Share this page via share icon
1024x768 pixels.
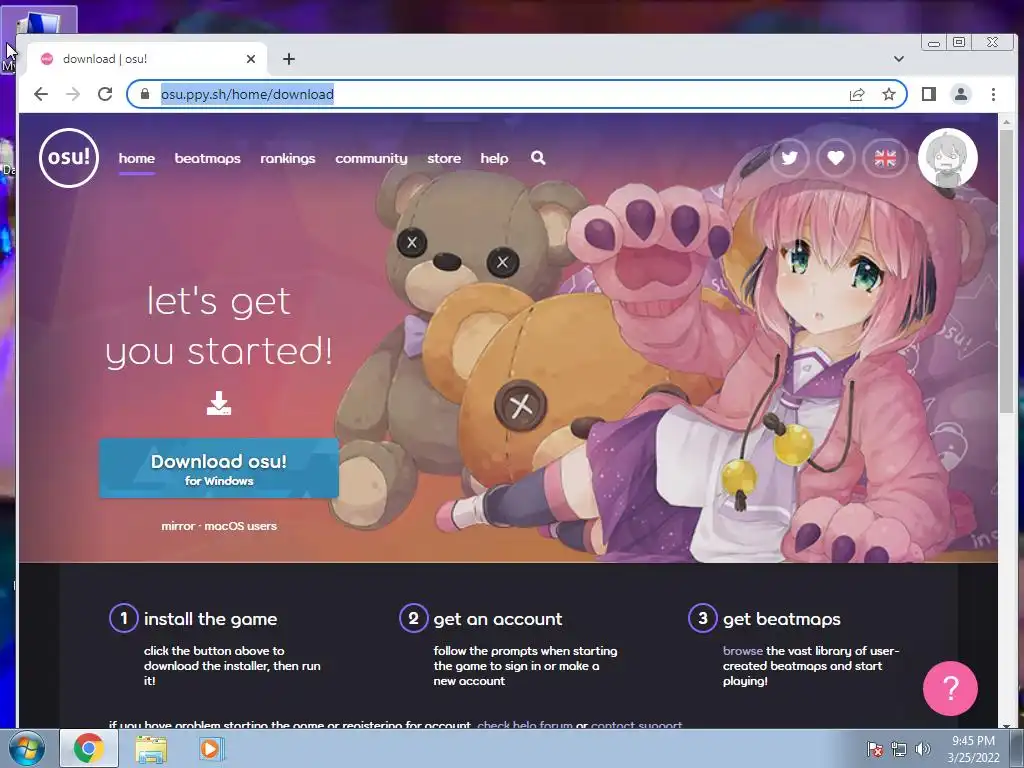pos(857,94)
